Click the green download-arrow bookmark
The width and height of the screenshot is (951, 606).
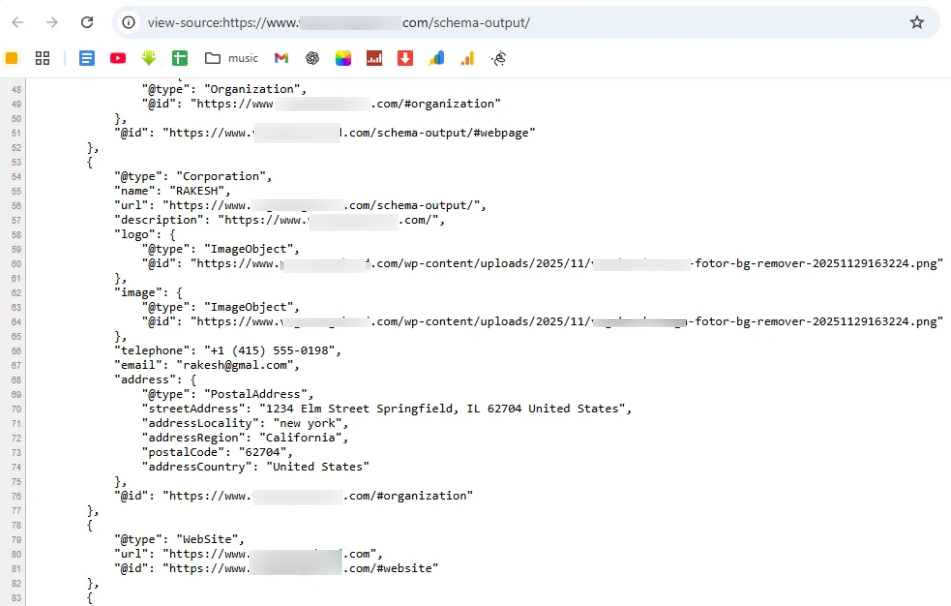(149, 58)
